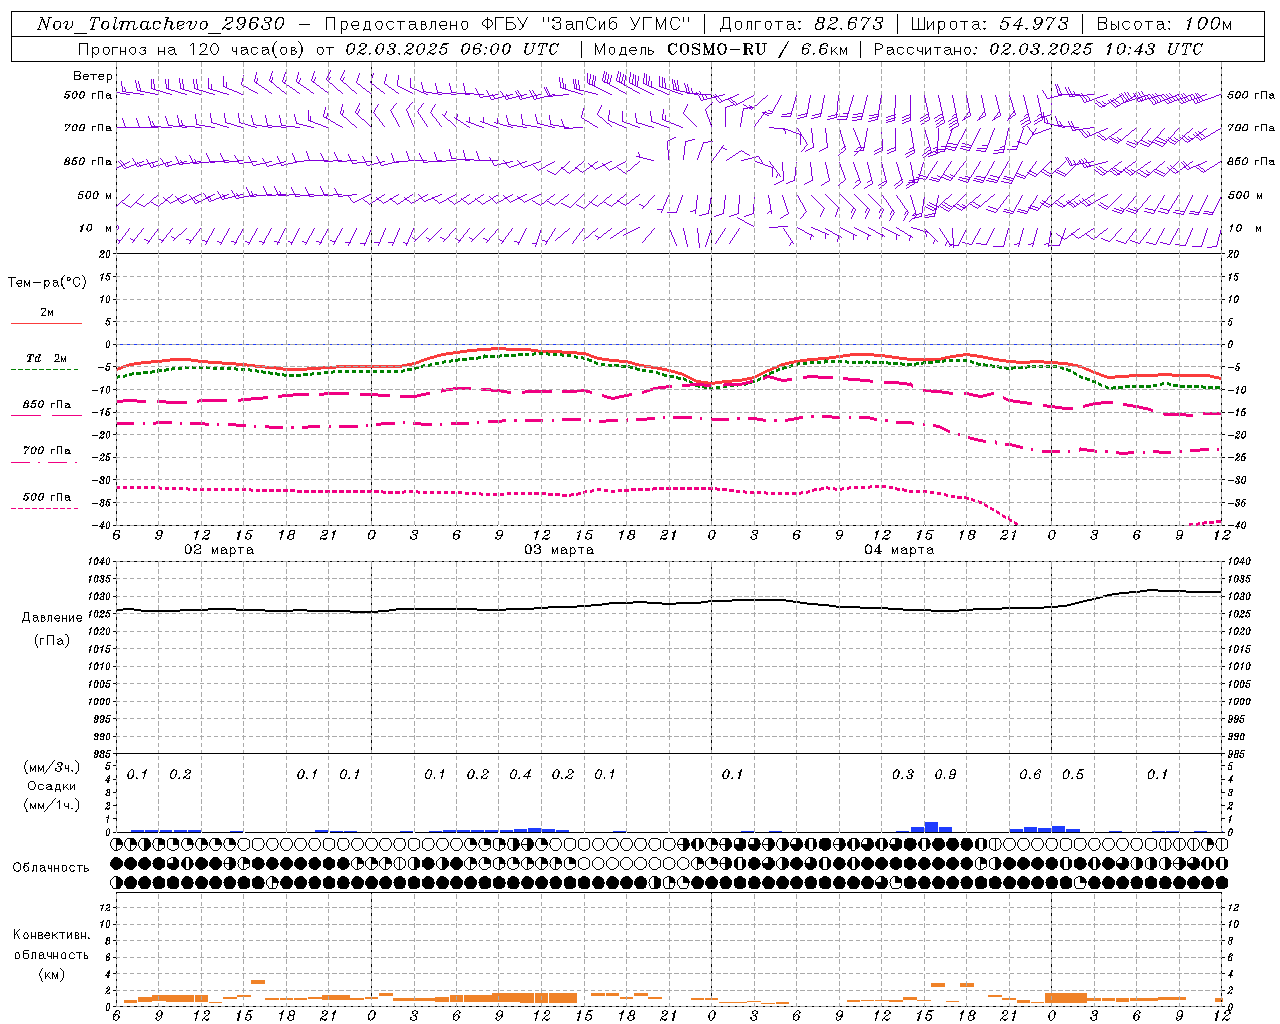Click the 'Давление' pressure panel label
Screen dimensions: 1280x1024
coord(52,618)
